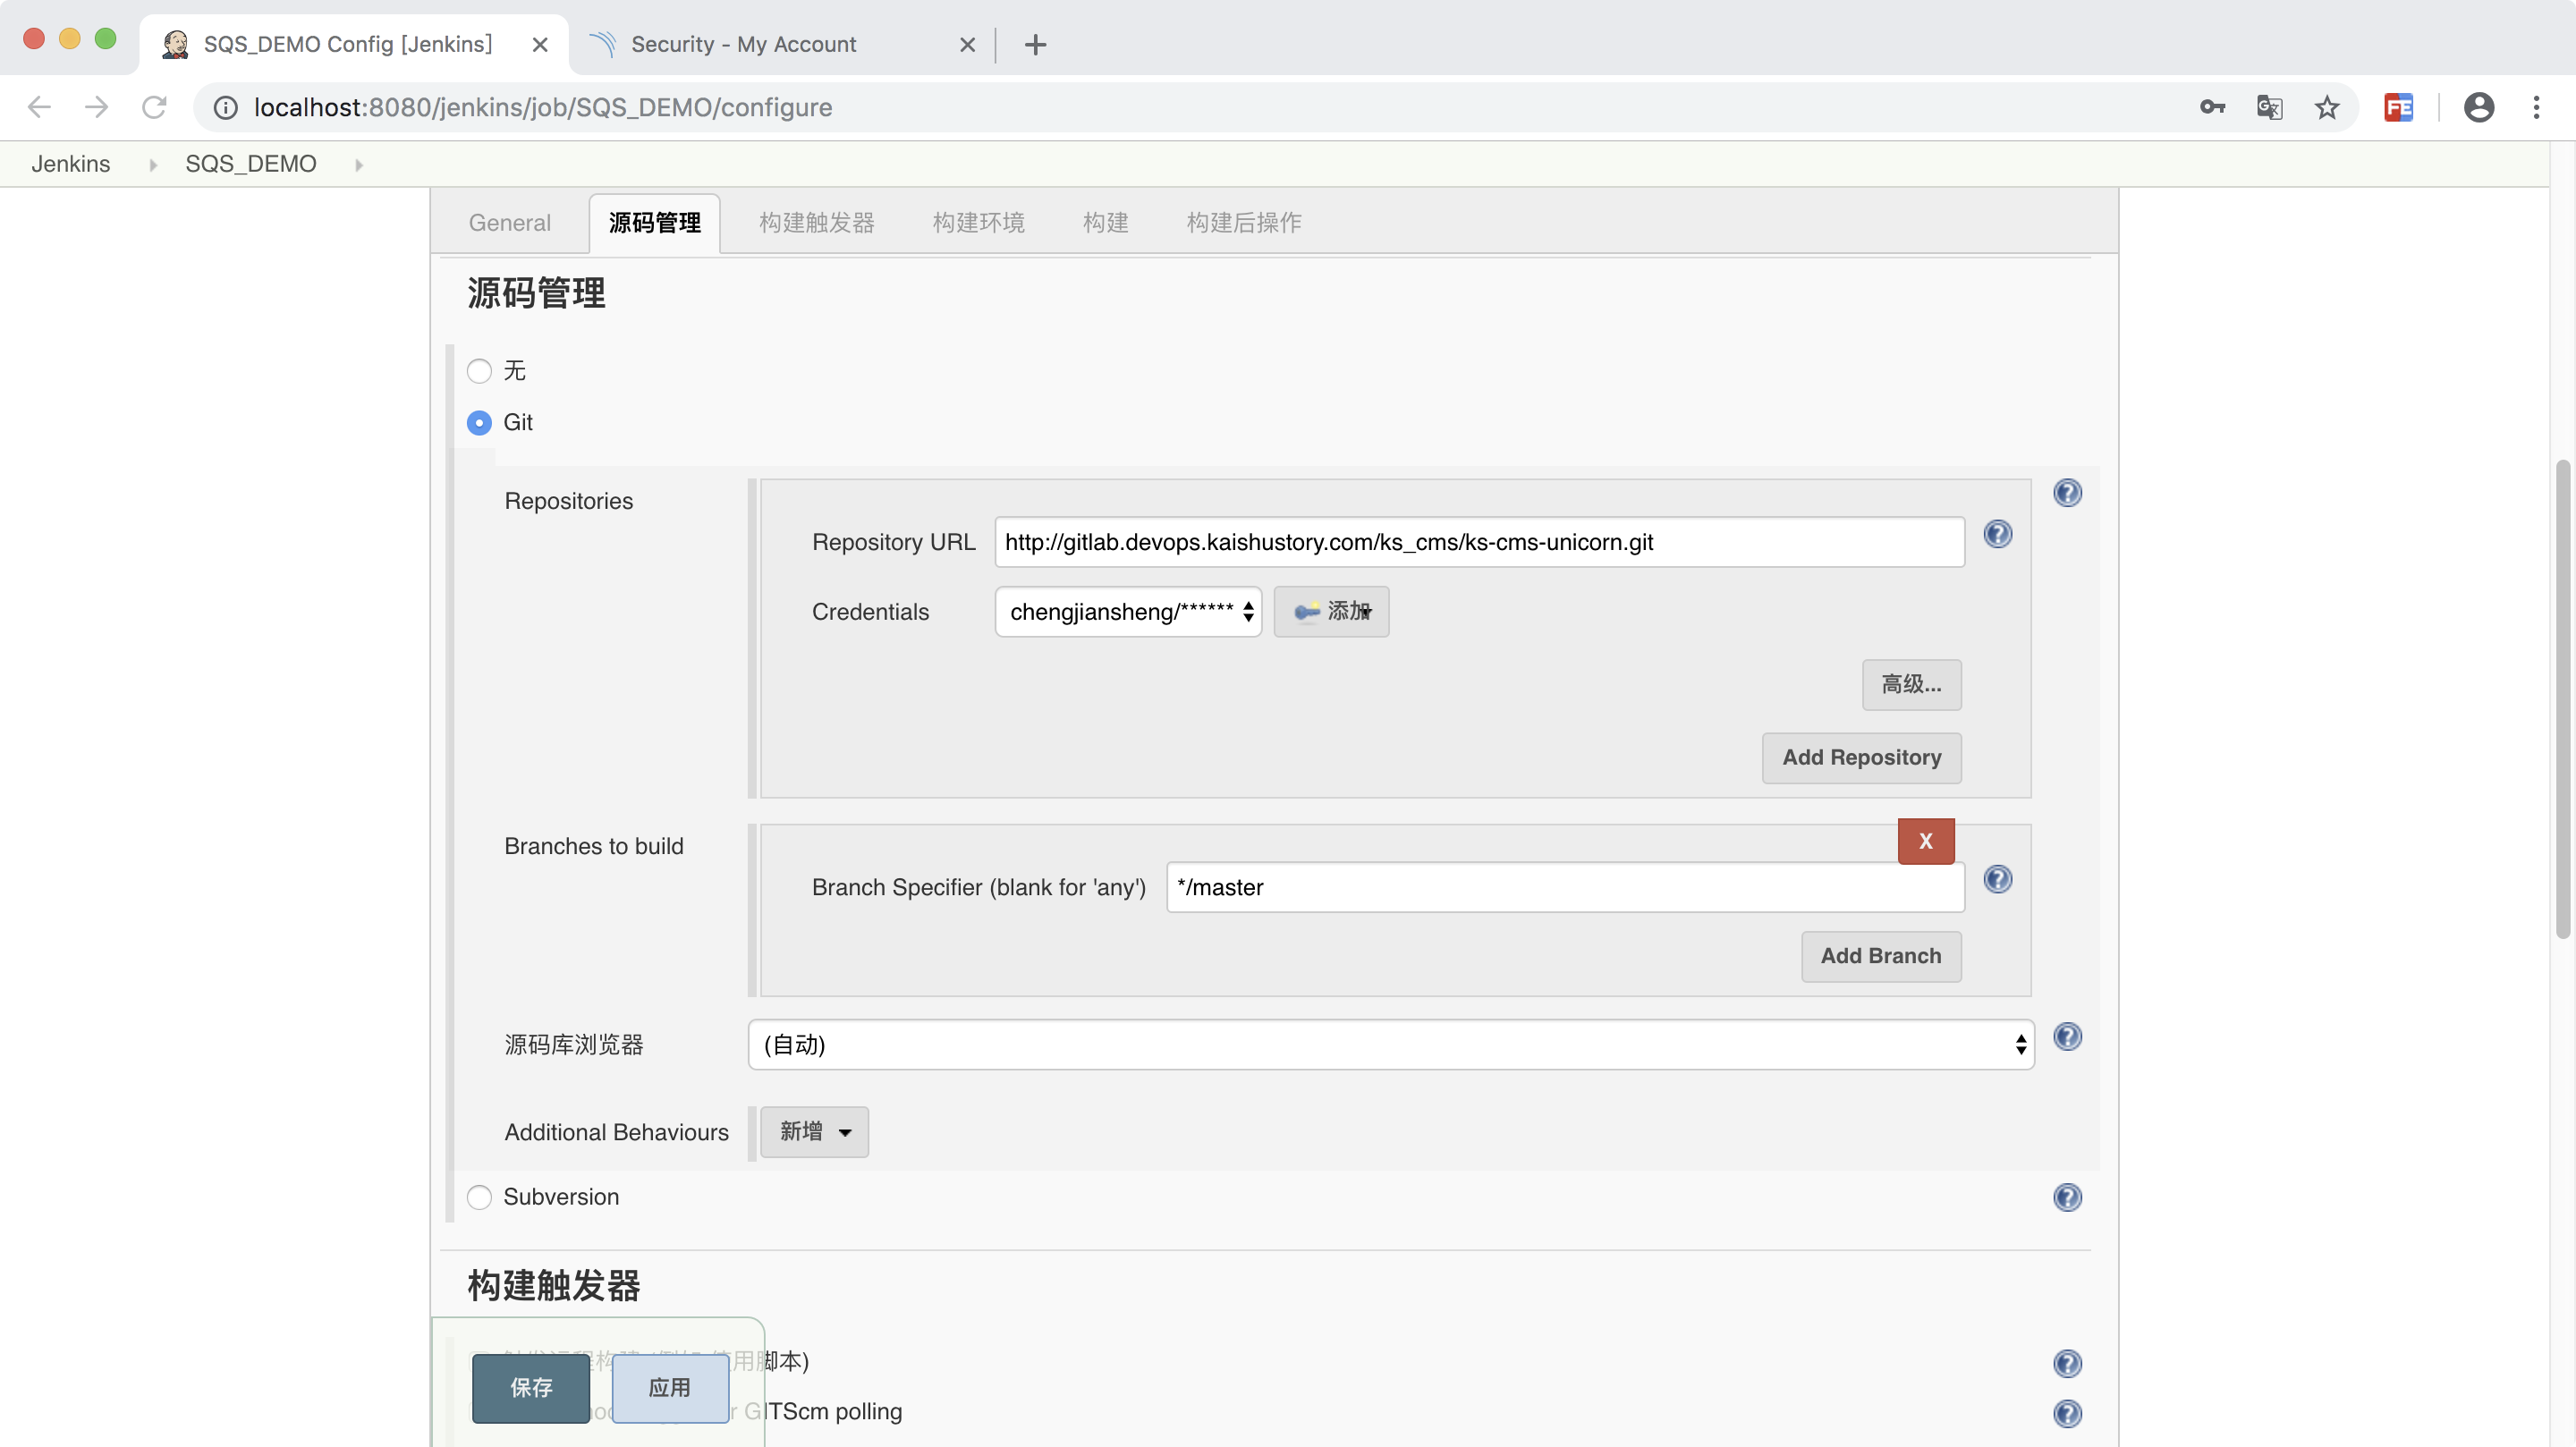The image size is (2576, 1447).
Task: Open help icon for Subversion option
Action: tap(2067, 1197)
